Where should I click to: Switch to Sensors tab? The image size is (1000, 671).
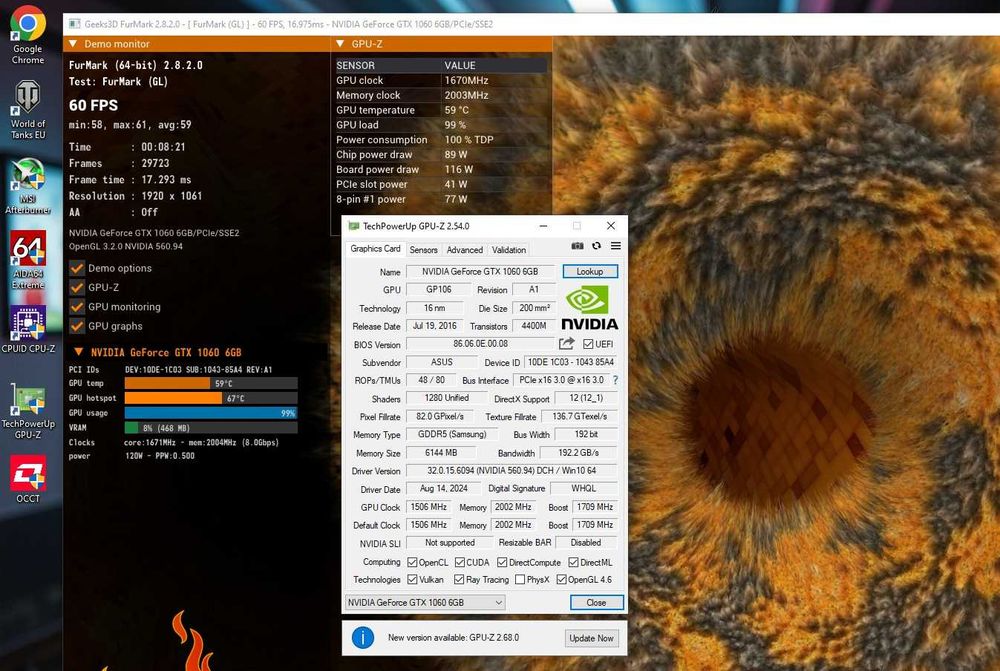coord(423,250)
